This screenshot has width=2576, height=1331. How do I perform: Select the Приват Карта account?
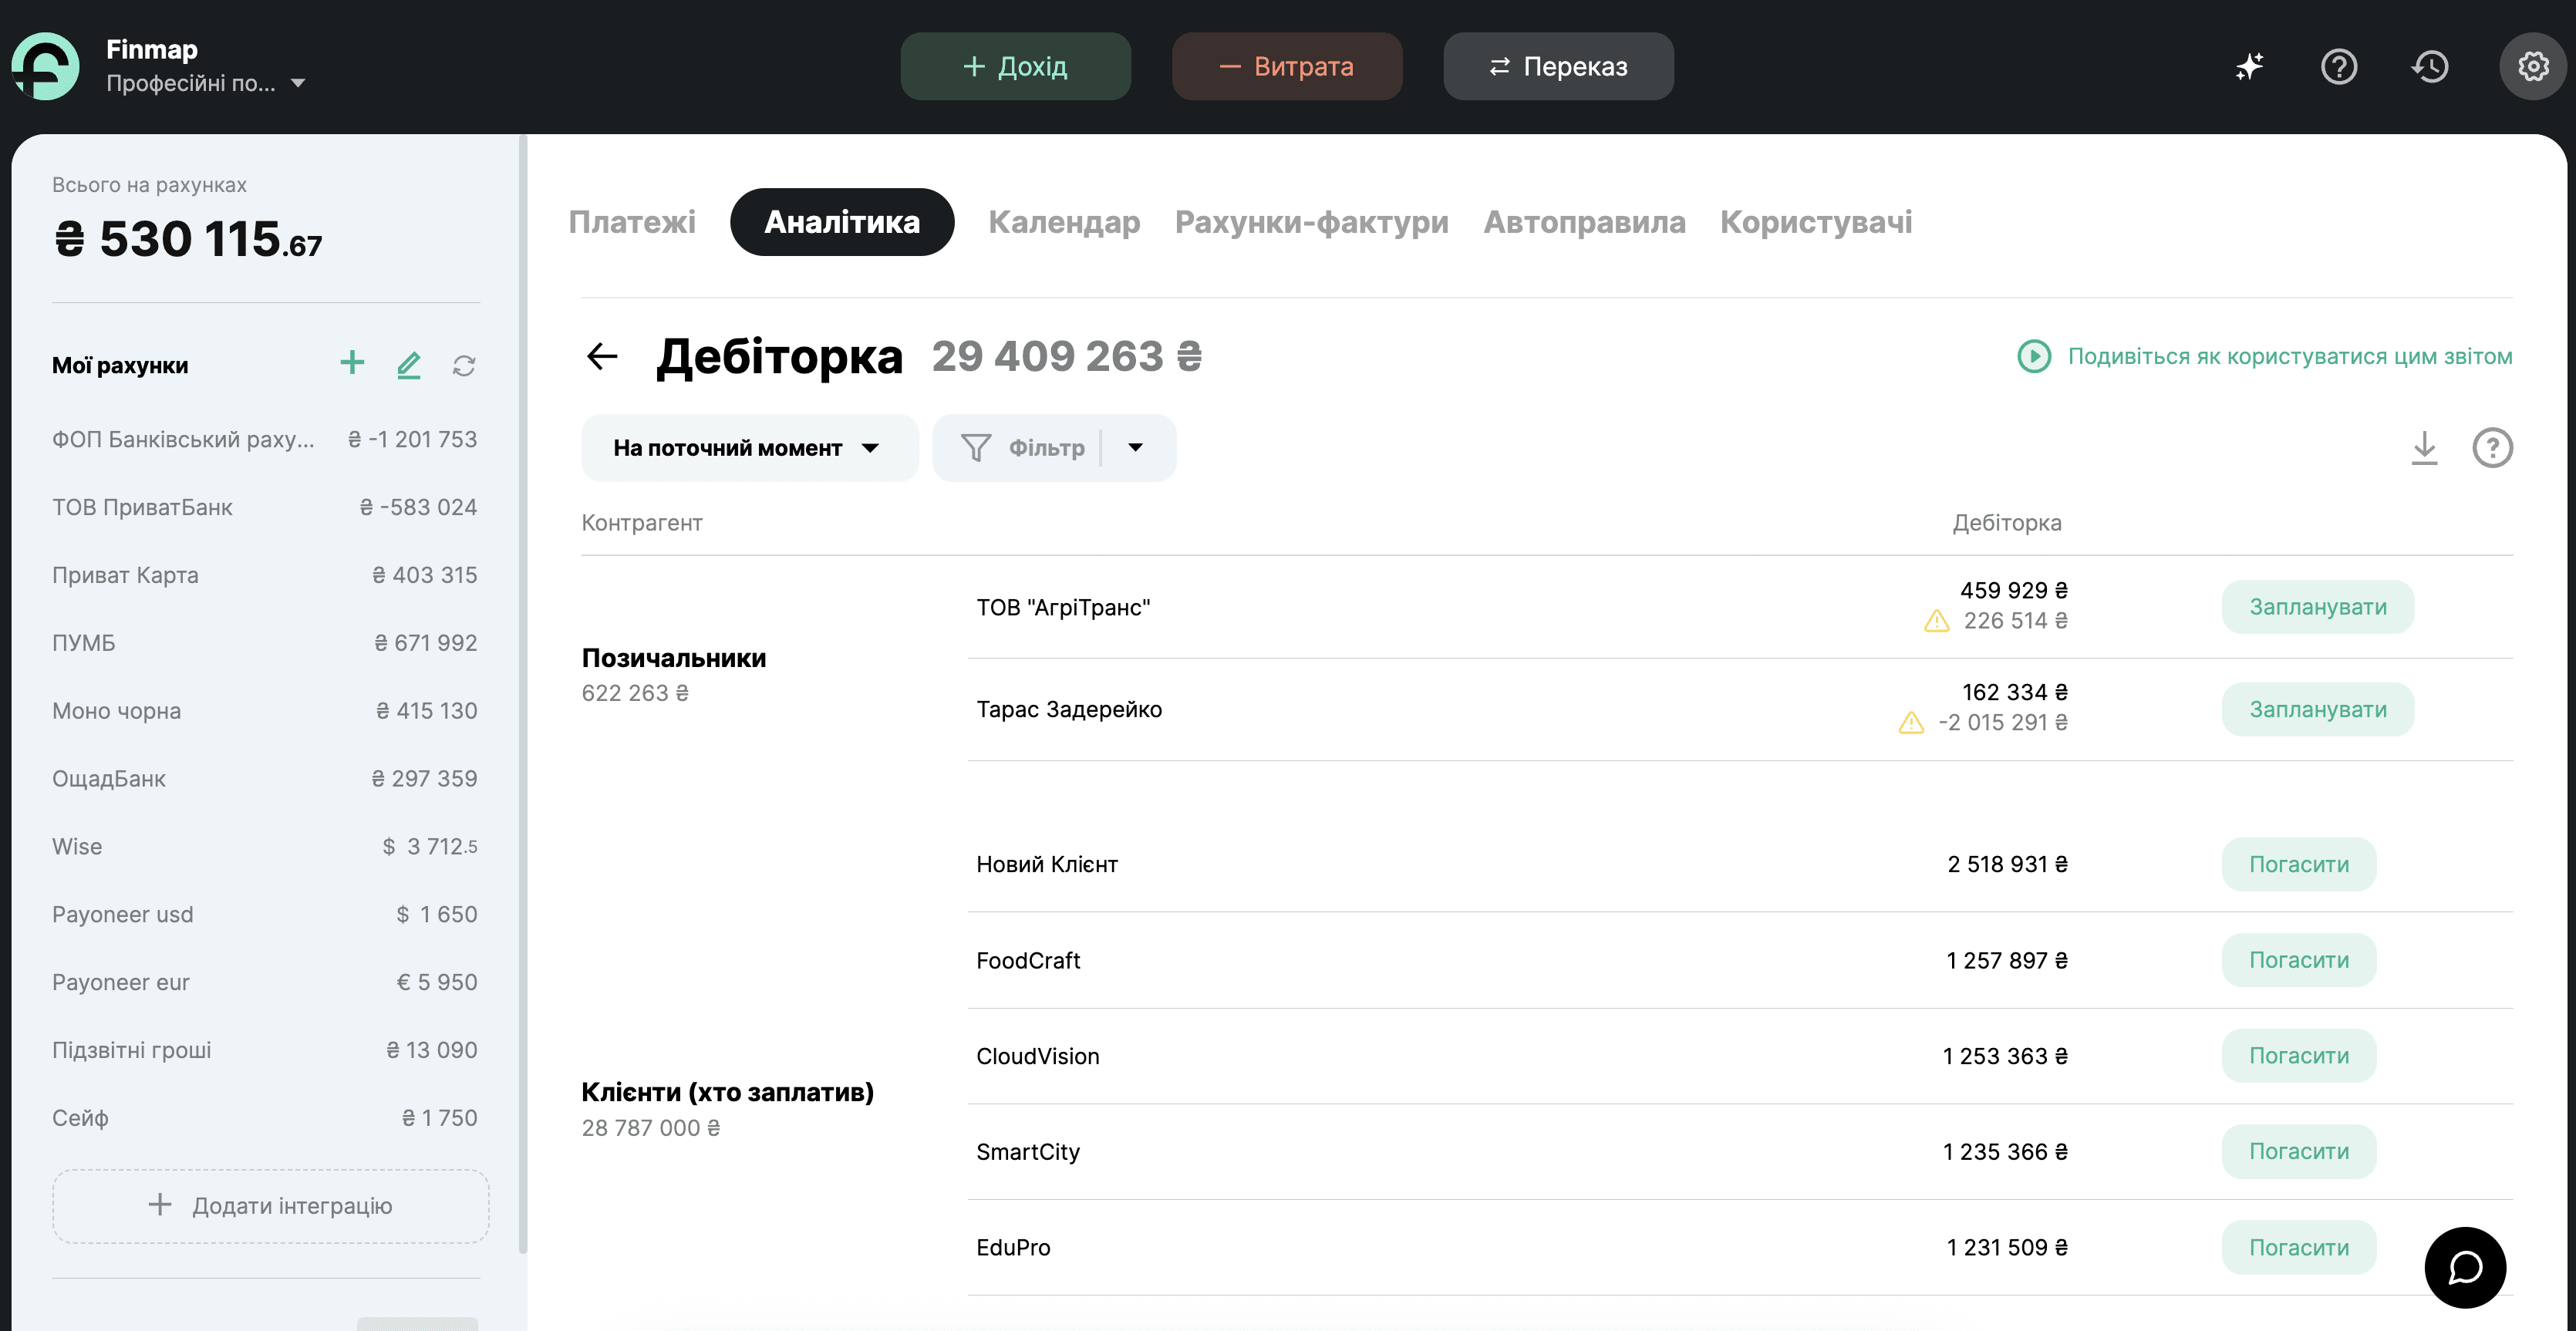point(265,575)
